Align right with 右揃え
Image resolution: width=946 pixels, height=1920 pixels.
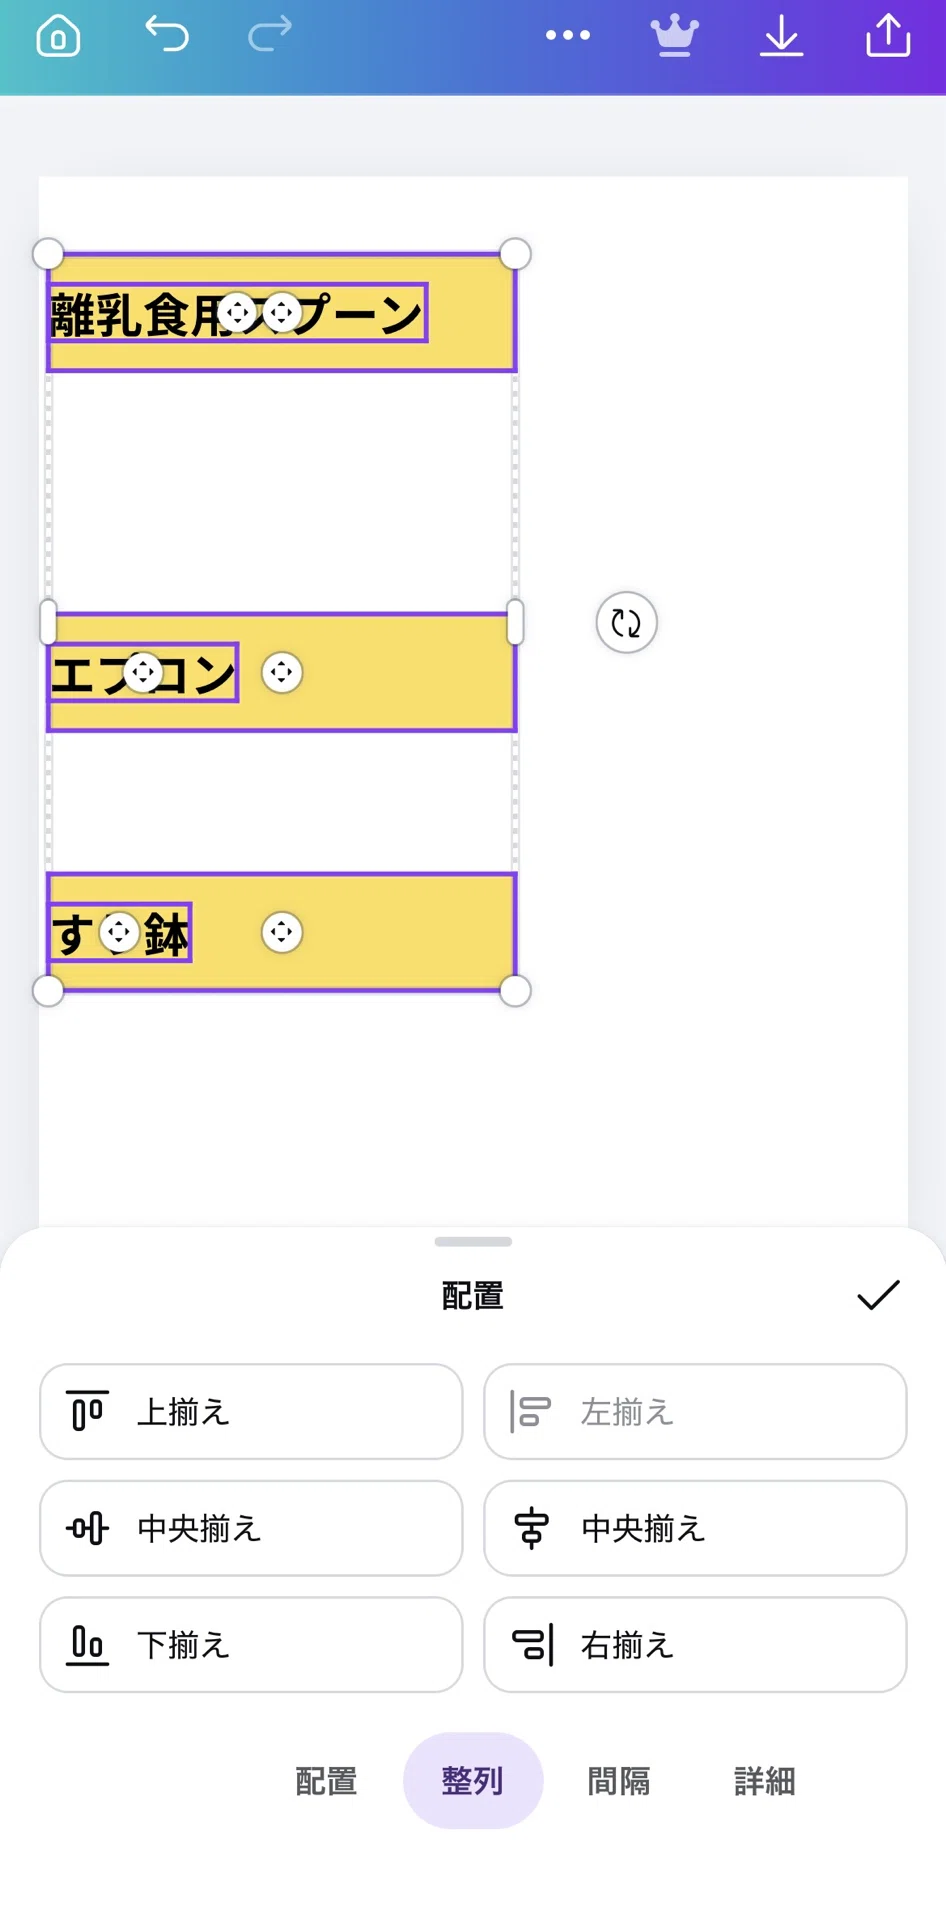(x=695, y=1645)
